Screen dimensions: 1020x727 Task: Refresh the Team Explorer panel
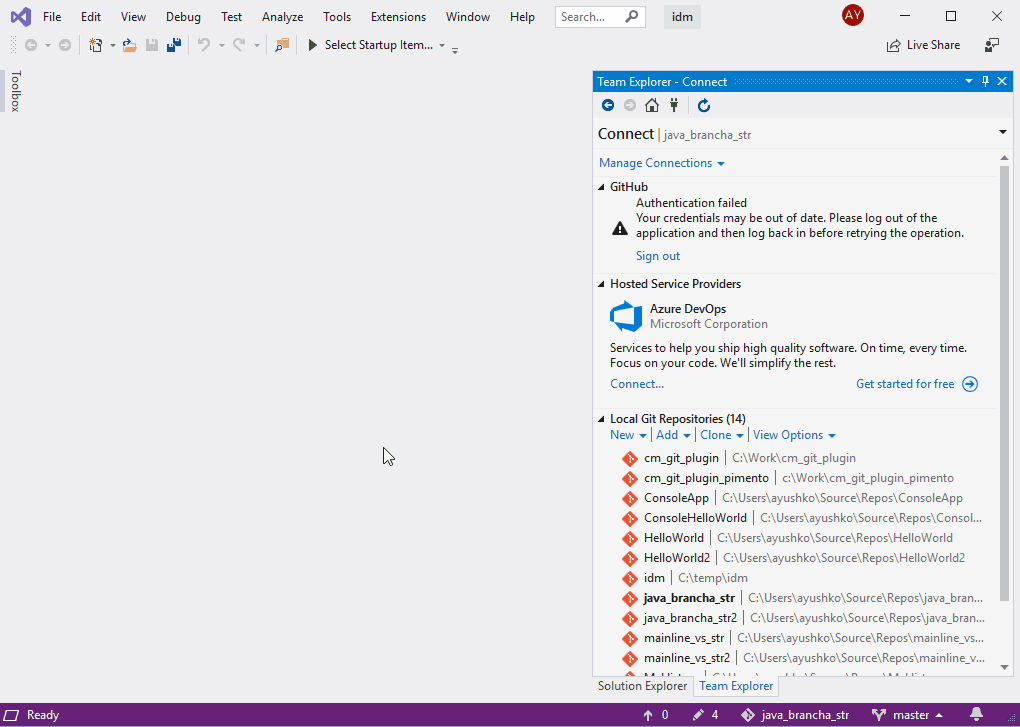pos(704,105)
